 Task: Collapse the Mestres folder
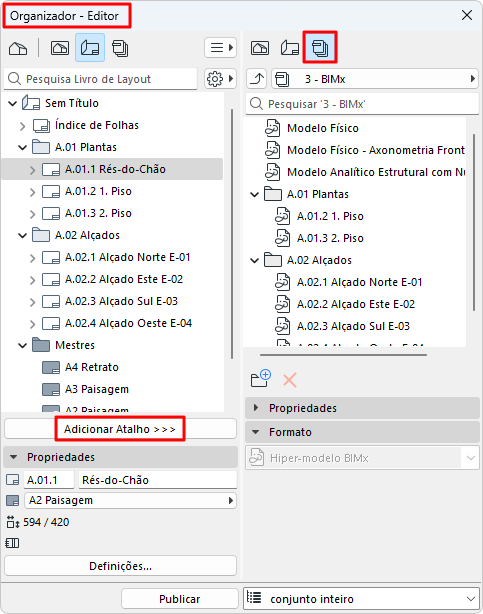click(x=23, y=345)
